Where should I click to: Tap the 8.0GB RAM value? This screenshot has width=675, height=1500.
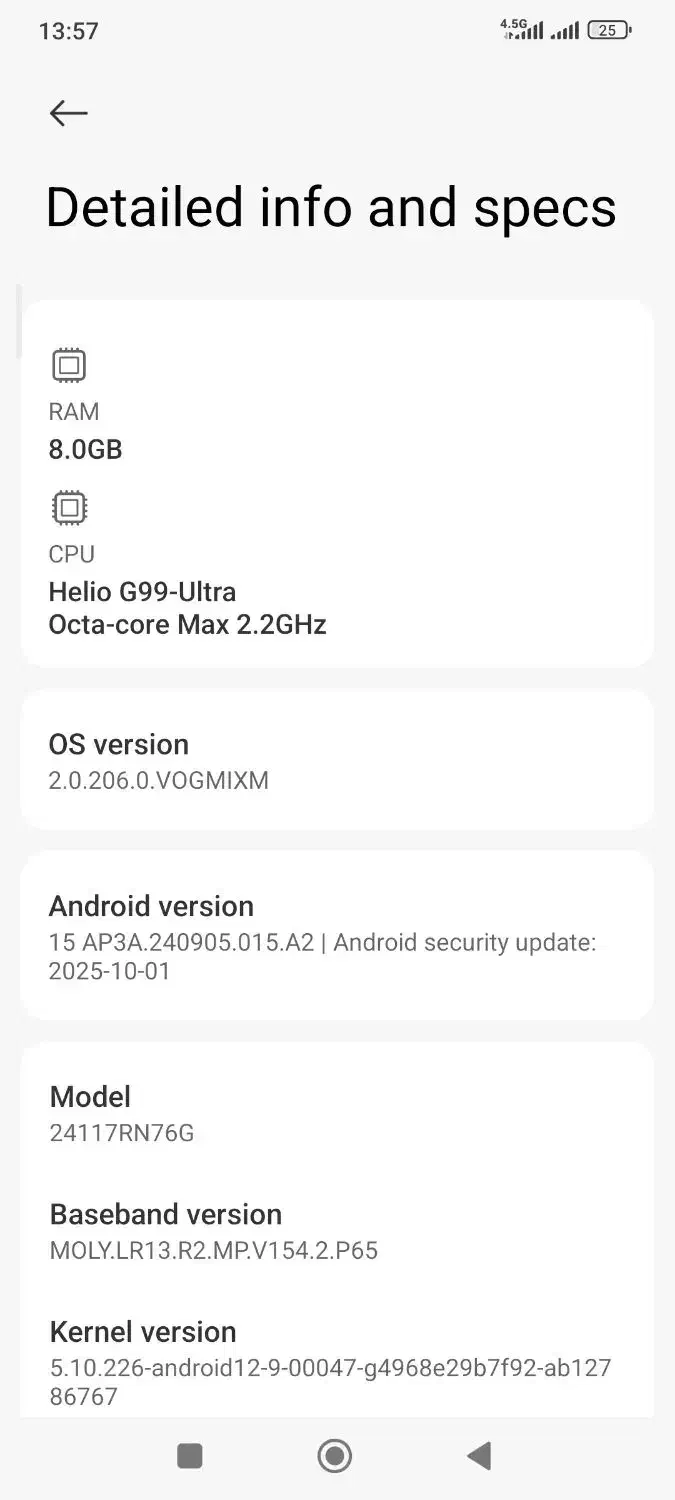86,449
